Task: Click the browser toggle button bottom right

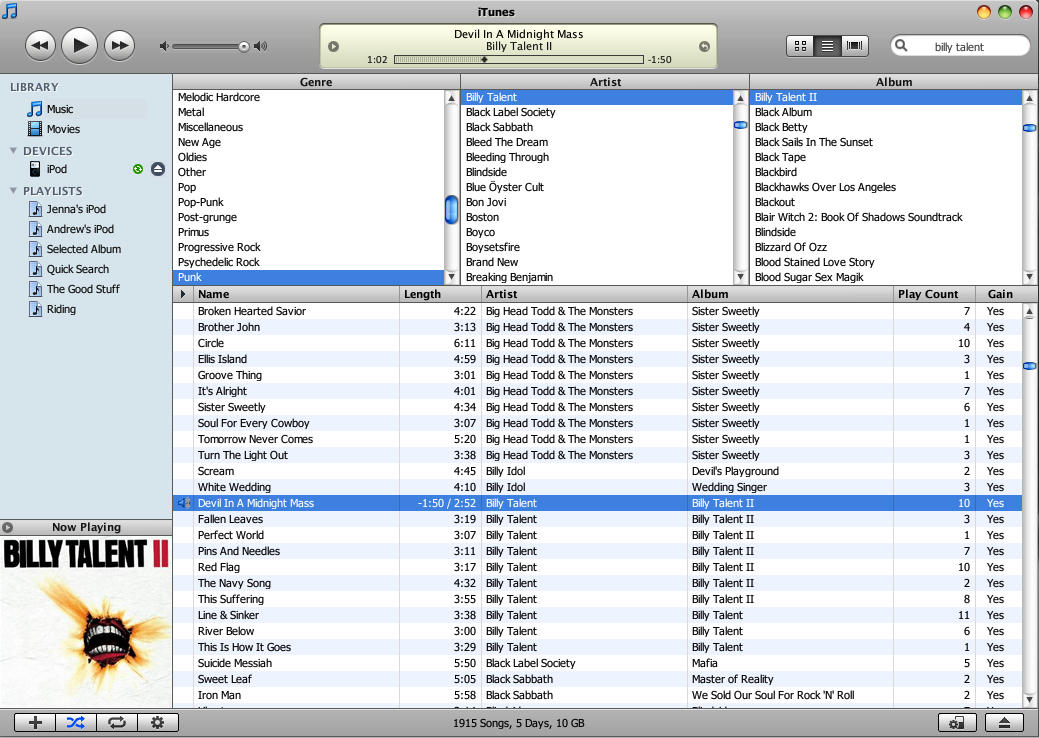Action: [957, 723]
